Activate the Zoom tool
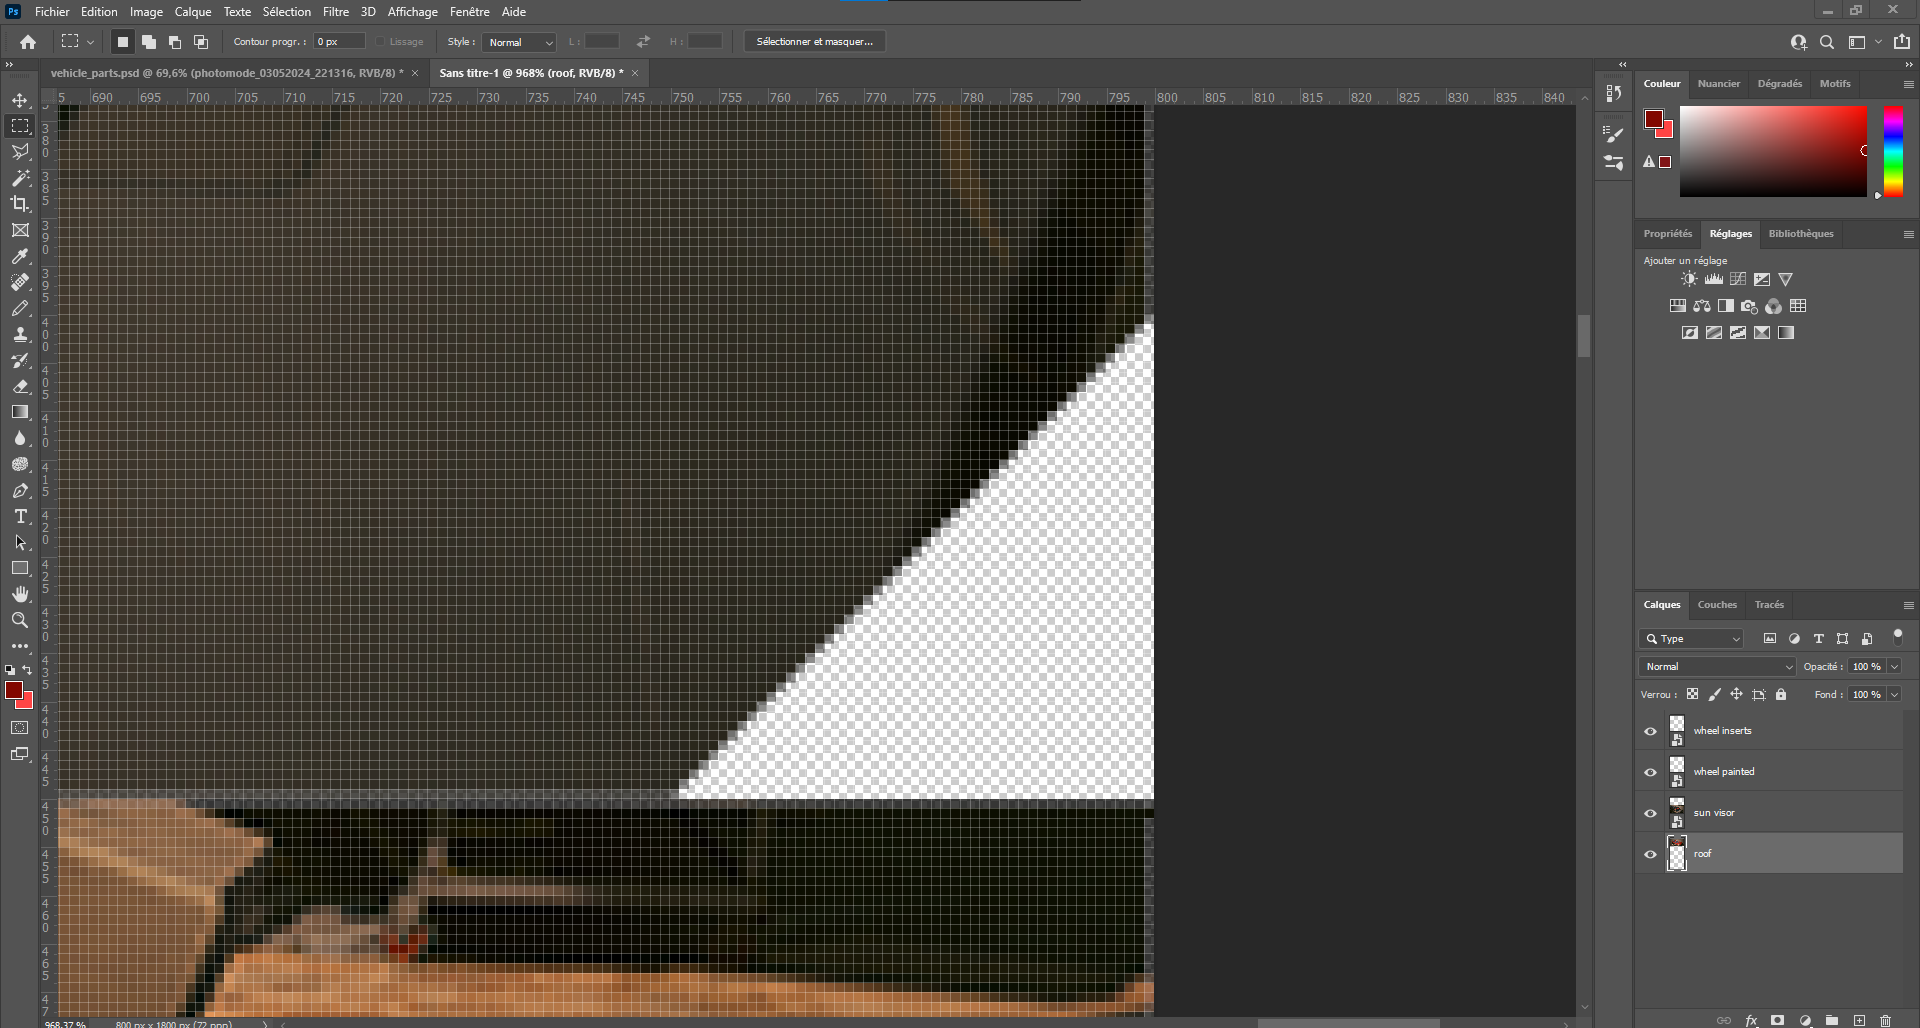The height and width of the screenshot is (1028, 1920). pos(20,620)
